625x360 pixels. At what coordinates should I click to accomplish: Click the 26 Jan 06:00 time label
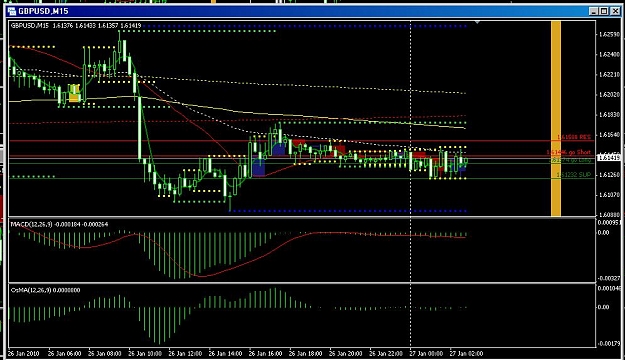65,353
